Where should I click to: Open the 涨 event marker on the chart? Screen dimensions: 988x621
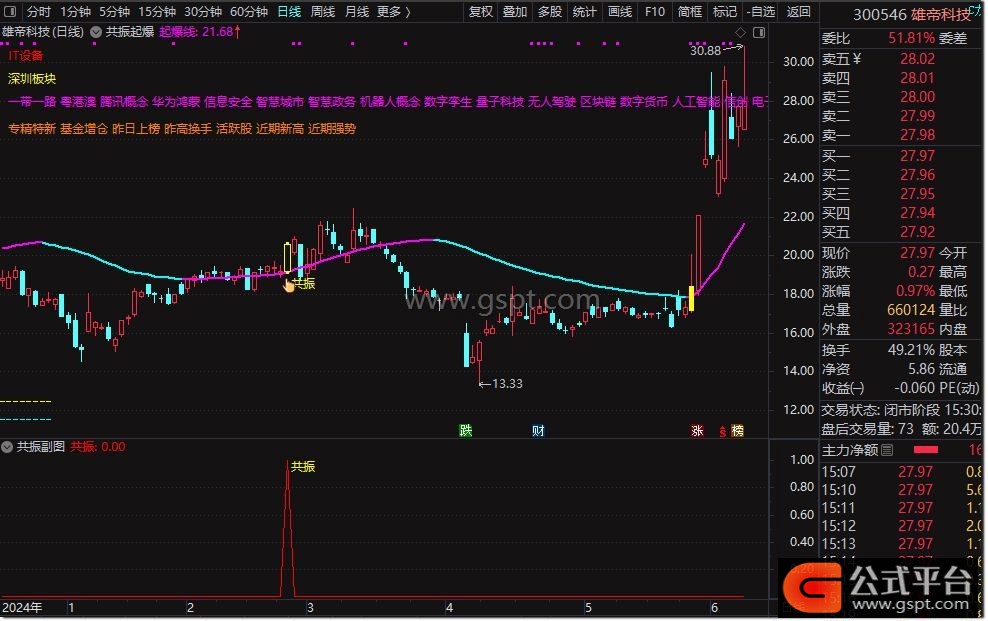point(697,431)
